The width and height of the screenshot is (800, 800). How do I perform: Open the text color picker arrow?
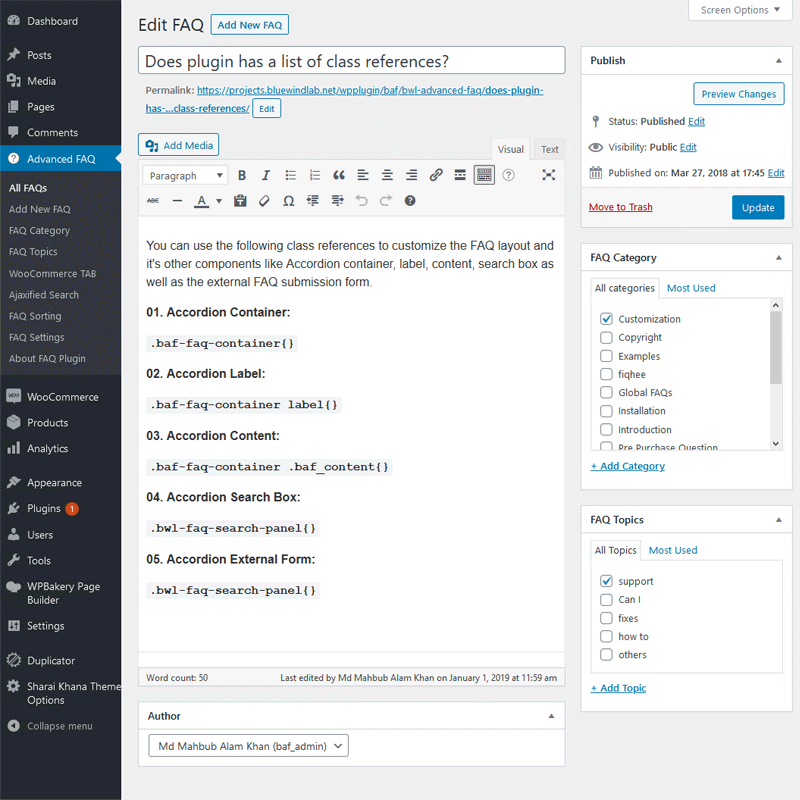point(217,200)
